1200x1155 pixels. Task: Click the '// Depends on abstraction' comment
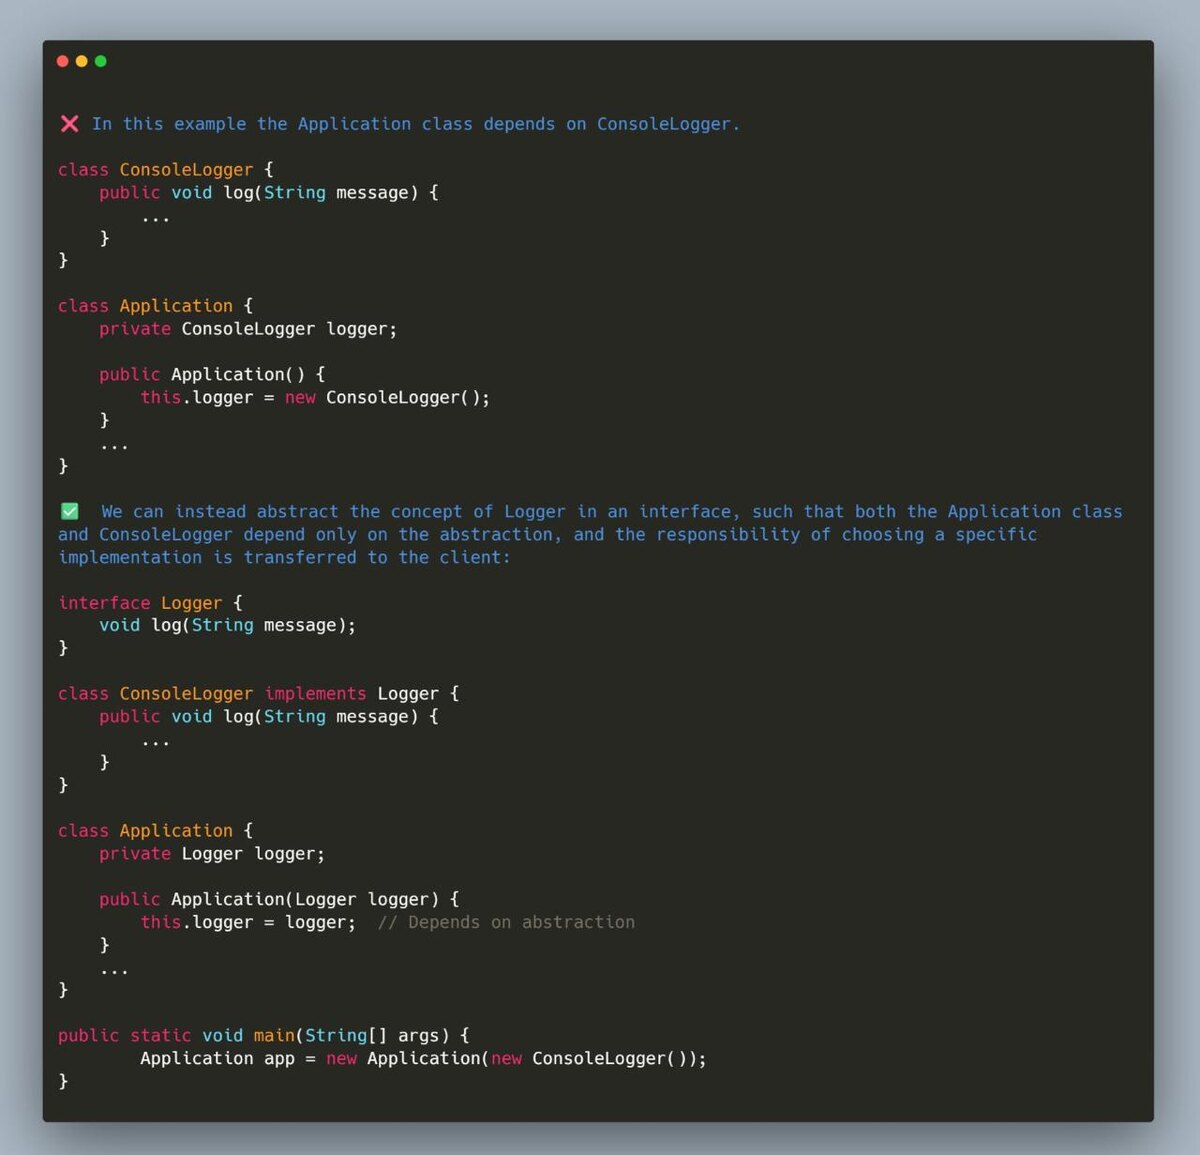tap(506, 922)
